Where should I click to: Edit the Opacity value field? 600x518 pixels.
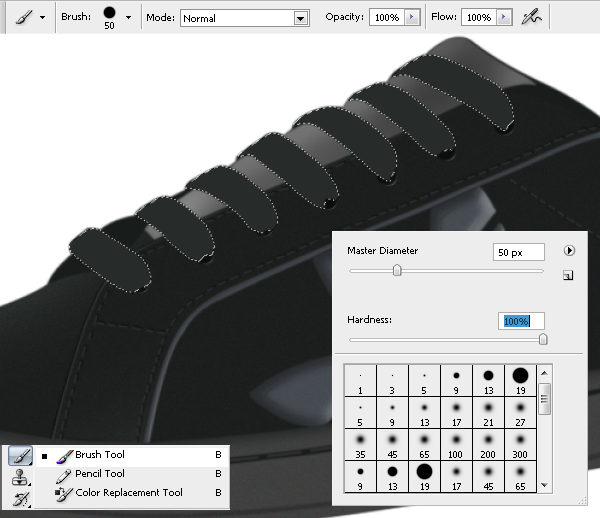[x=387, y=17]
